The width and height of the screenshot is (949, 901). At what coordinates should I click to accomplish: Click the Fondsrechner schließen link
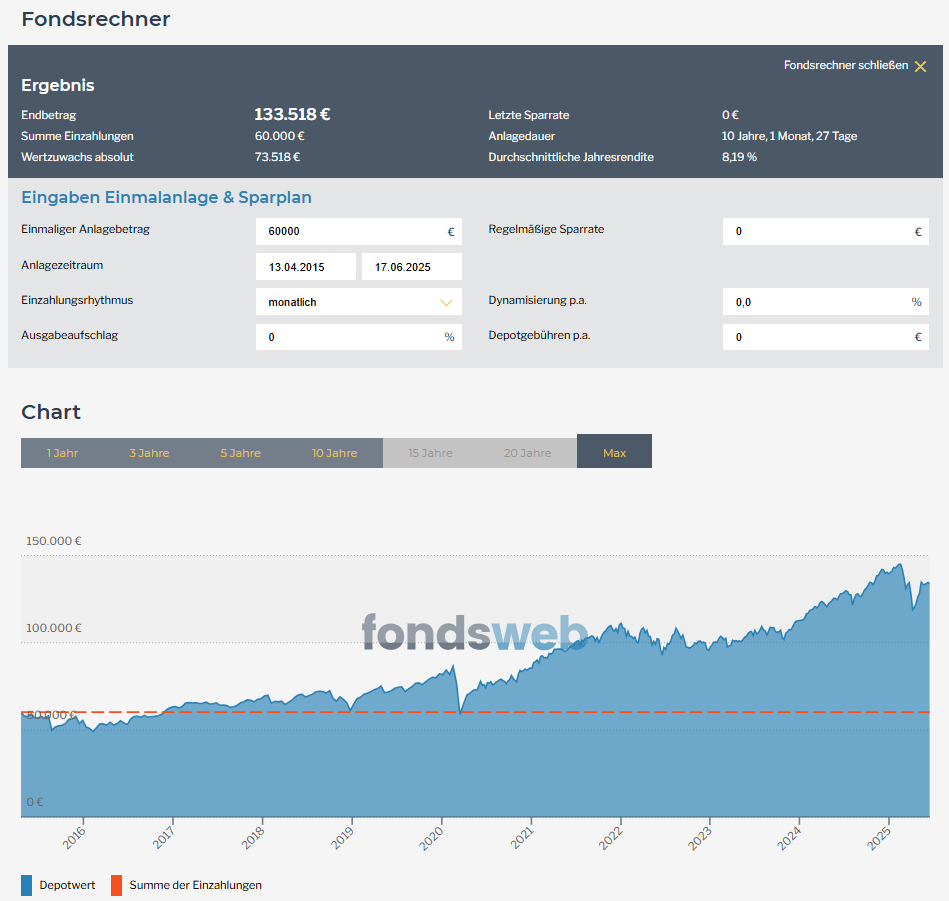pyautogui.click(x=845, y=65)
